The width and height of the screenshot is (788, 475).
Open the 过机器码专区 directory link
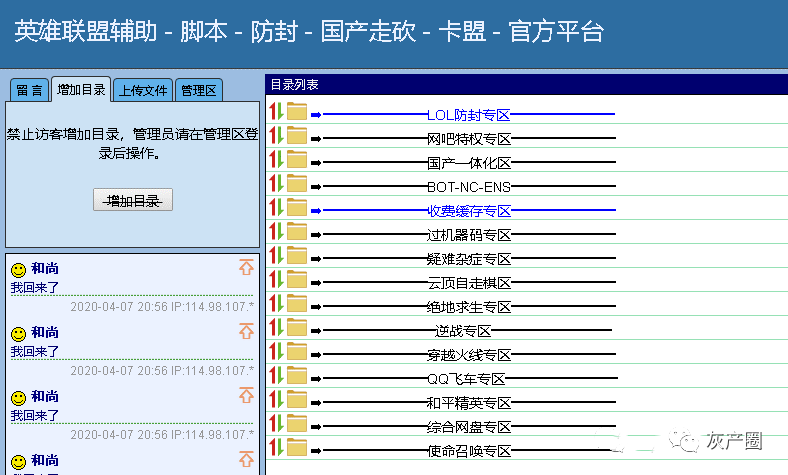[x=468, y=235]
